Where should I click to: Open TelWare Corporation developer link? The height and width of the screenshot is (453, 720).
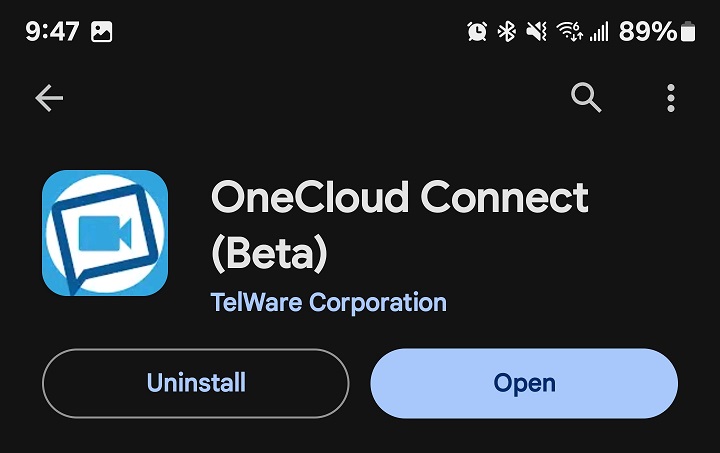(x=328, y=302)
